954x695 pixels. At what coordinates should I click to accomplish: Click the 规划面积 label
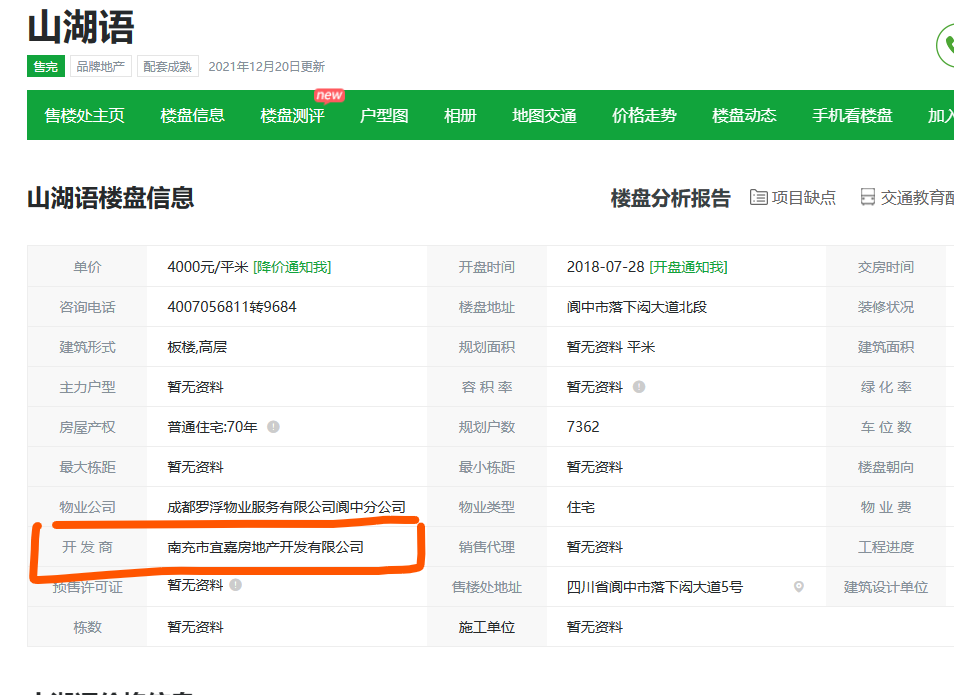coord(487,347)
